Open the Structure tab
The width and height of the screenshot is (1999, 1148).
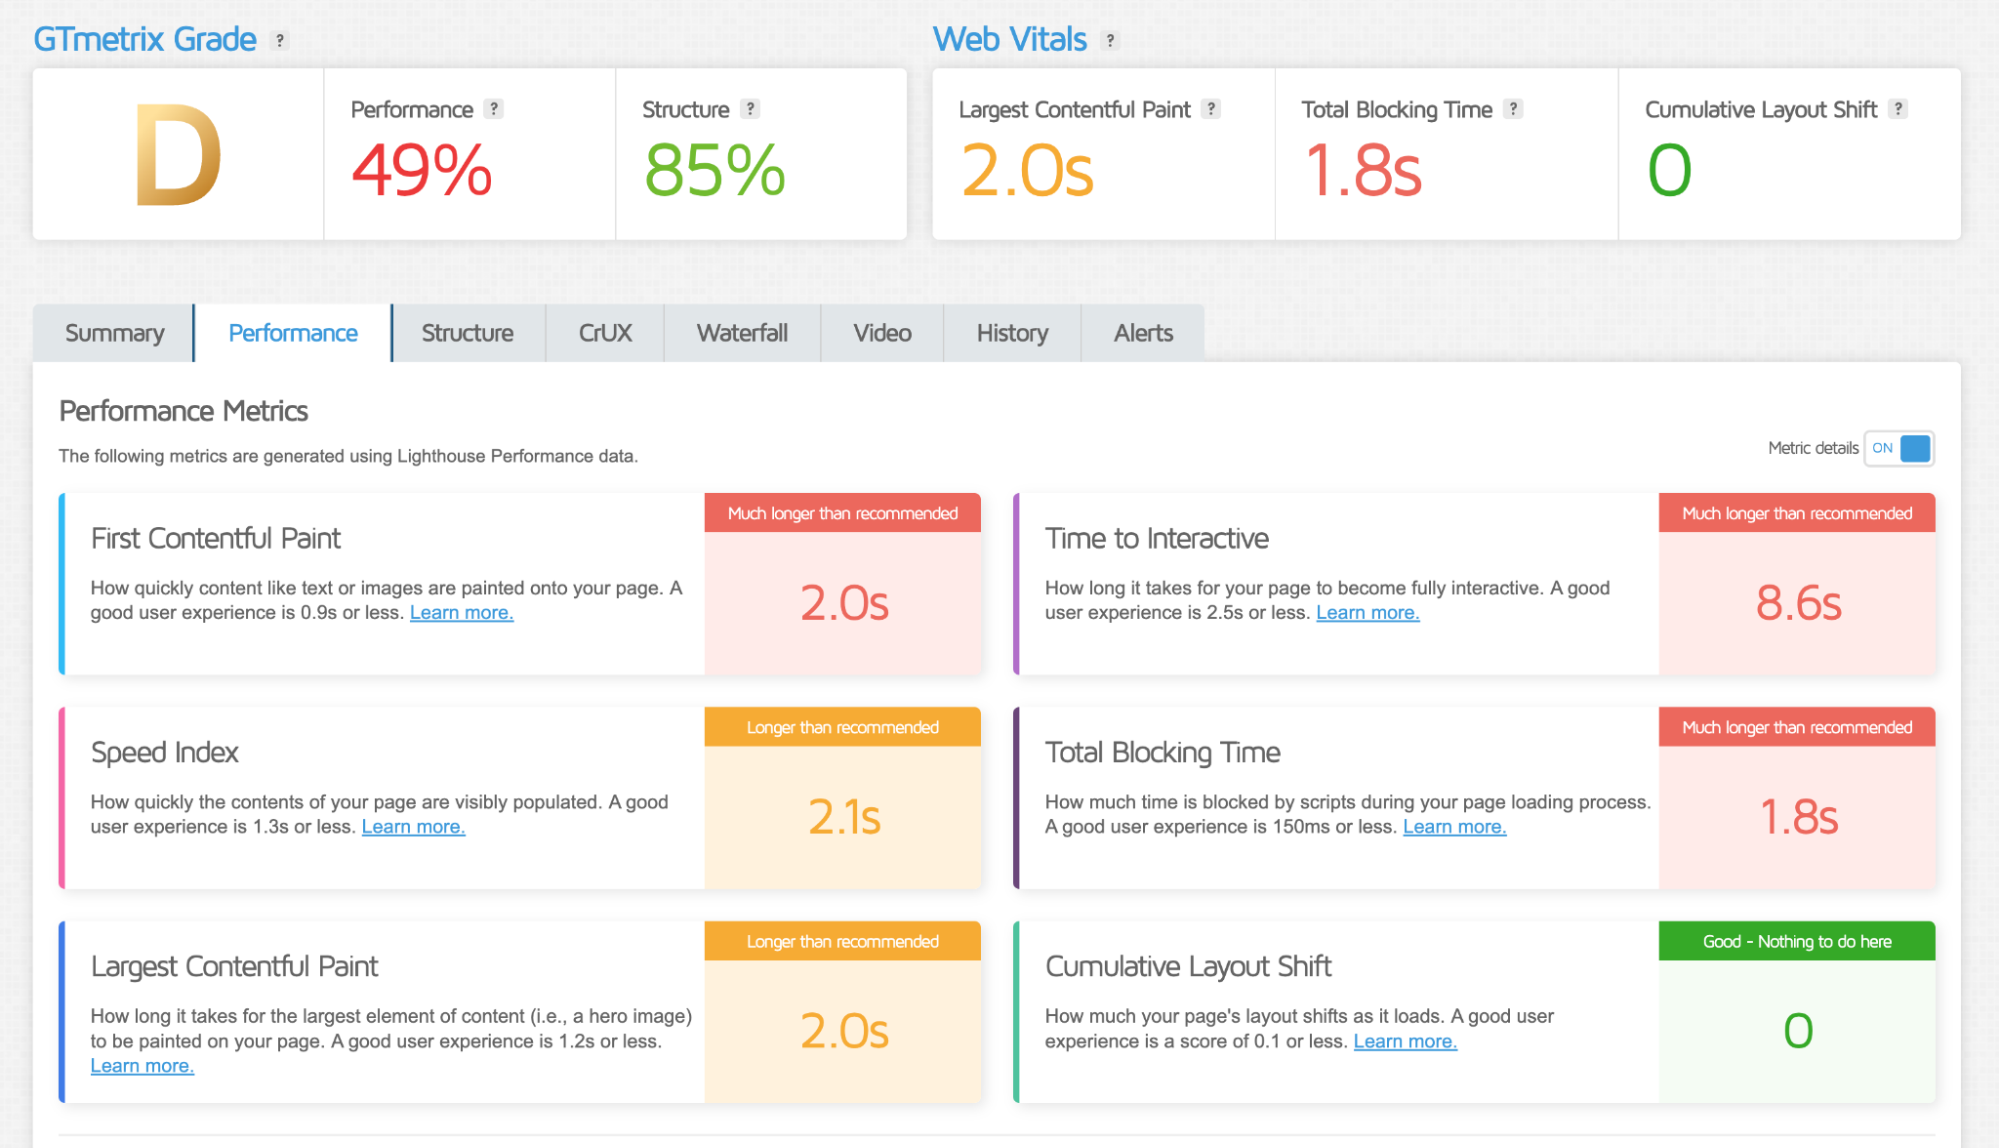coord(467,333)
